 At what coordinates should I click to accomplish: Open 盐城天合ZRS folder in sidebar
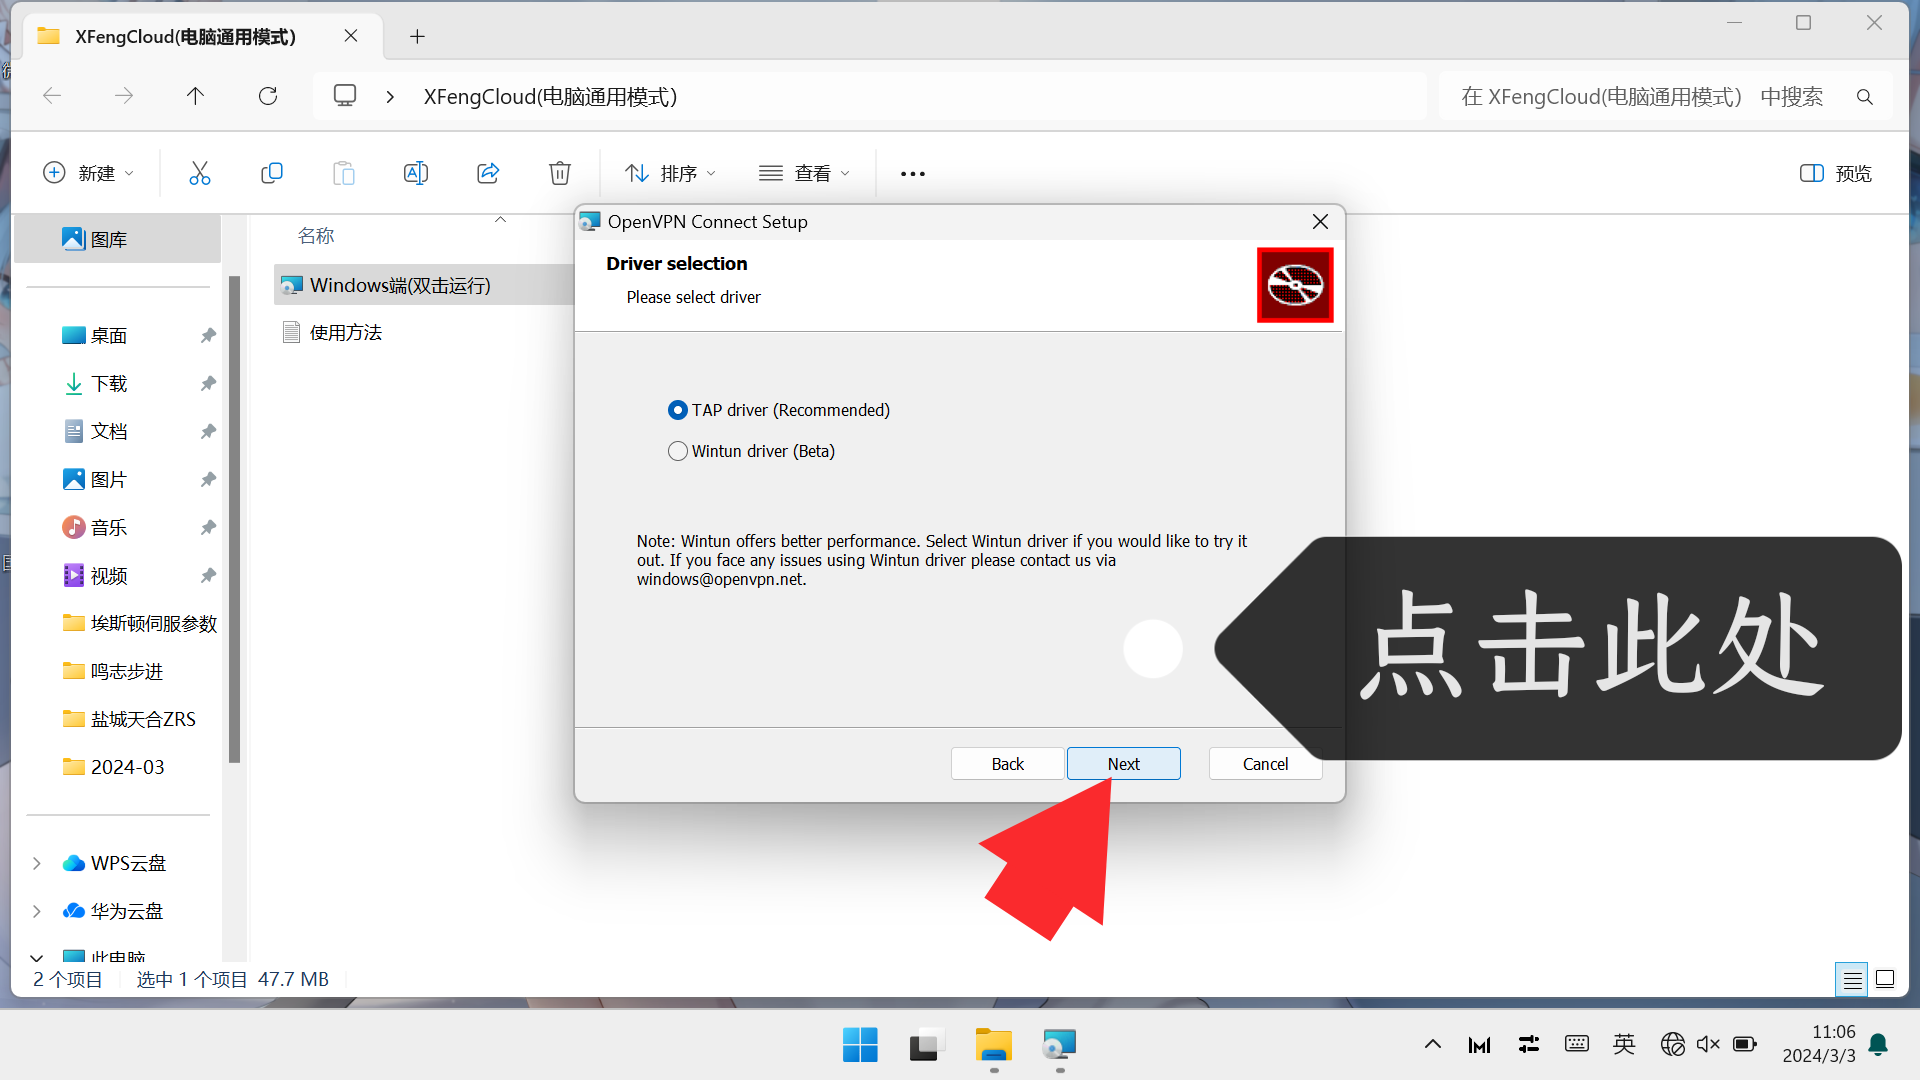130,719
